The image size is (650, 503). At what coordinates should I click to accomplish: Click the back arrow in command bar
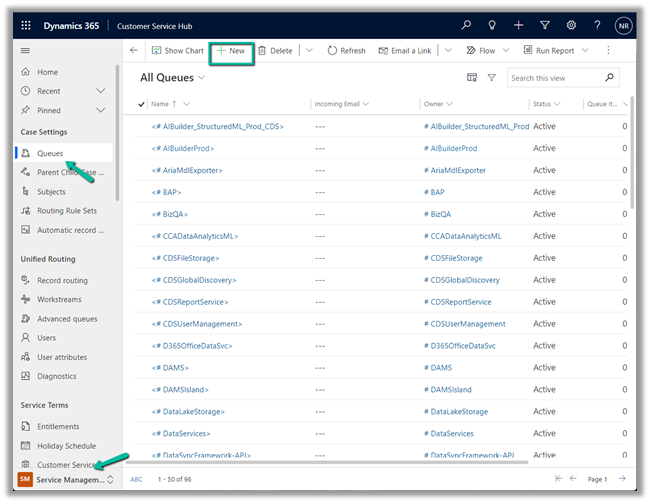coord(134,50)
